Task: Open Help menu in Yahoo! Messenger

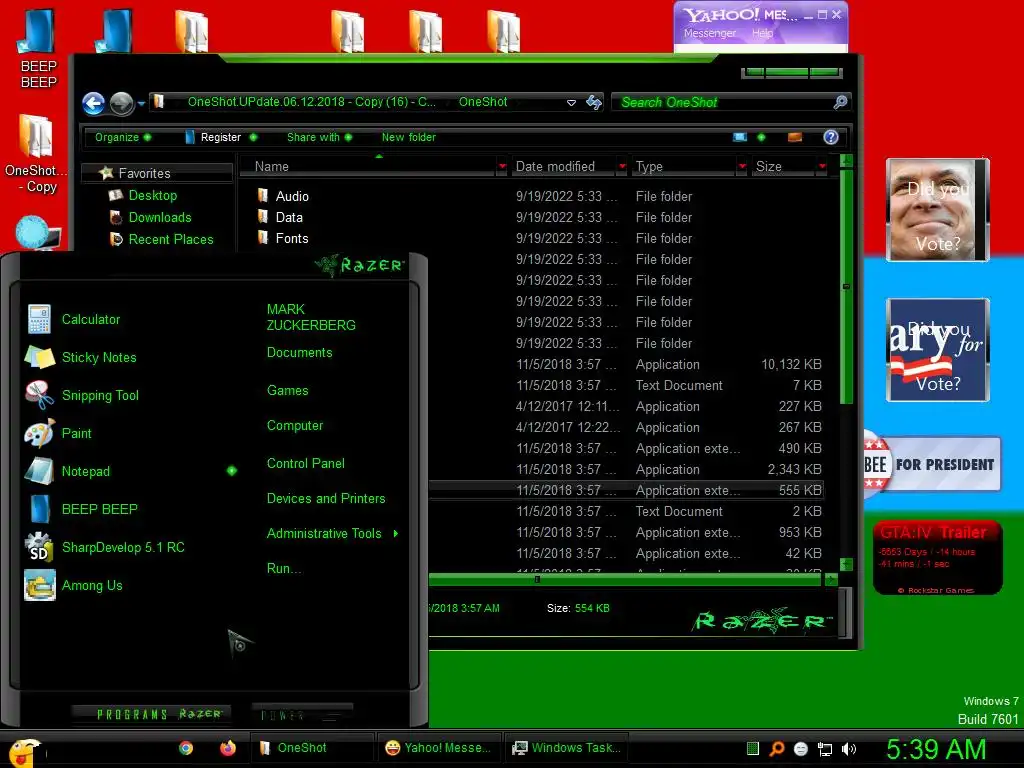Action: tap(762, 33)
